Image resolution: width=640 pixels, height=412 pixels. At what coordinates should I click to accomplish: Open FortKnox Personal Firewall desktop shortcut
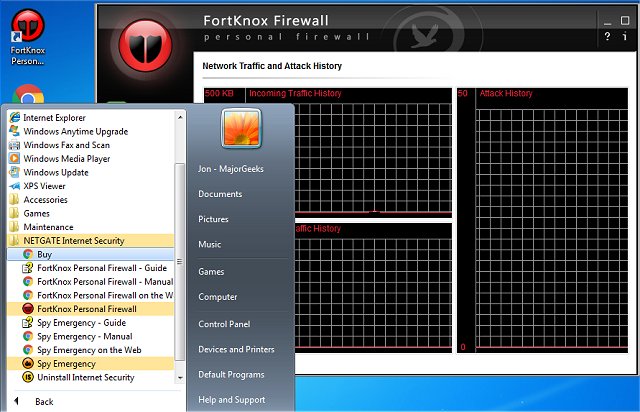point(27,38)
